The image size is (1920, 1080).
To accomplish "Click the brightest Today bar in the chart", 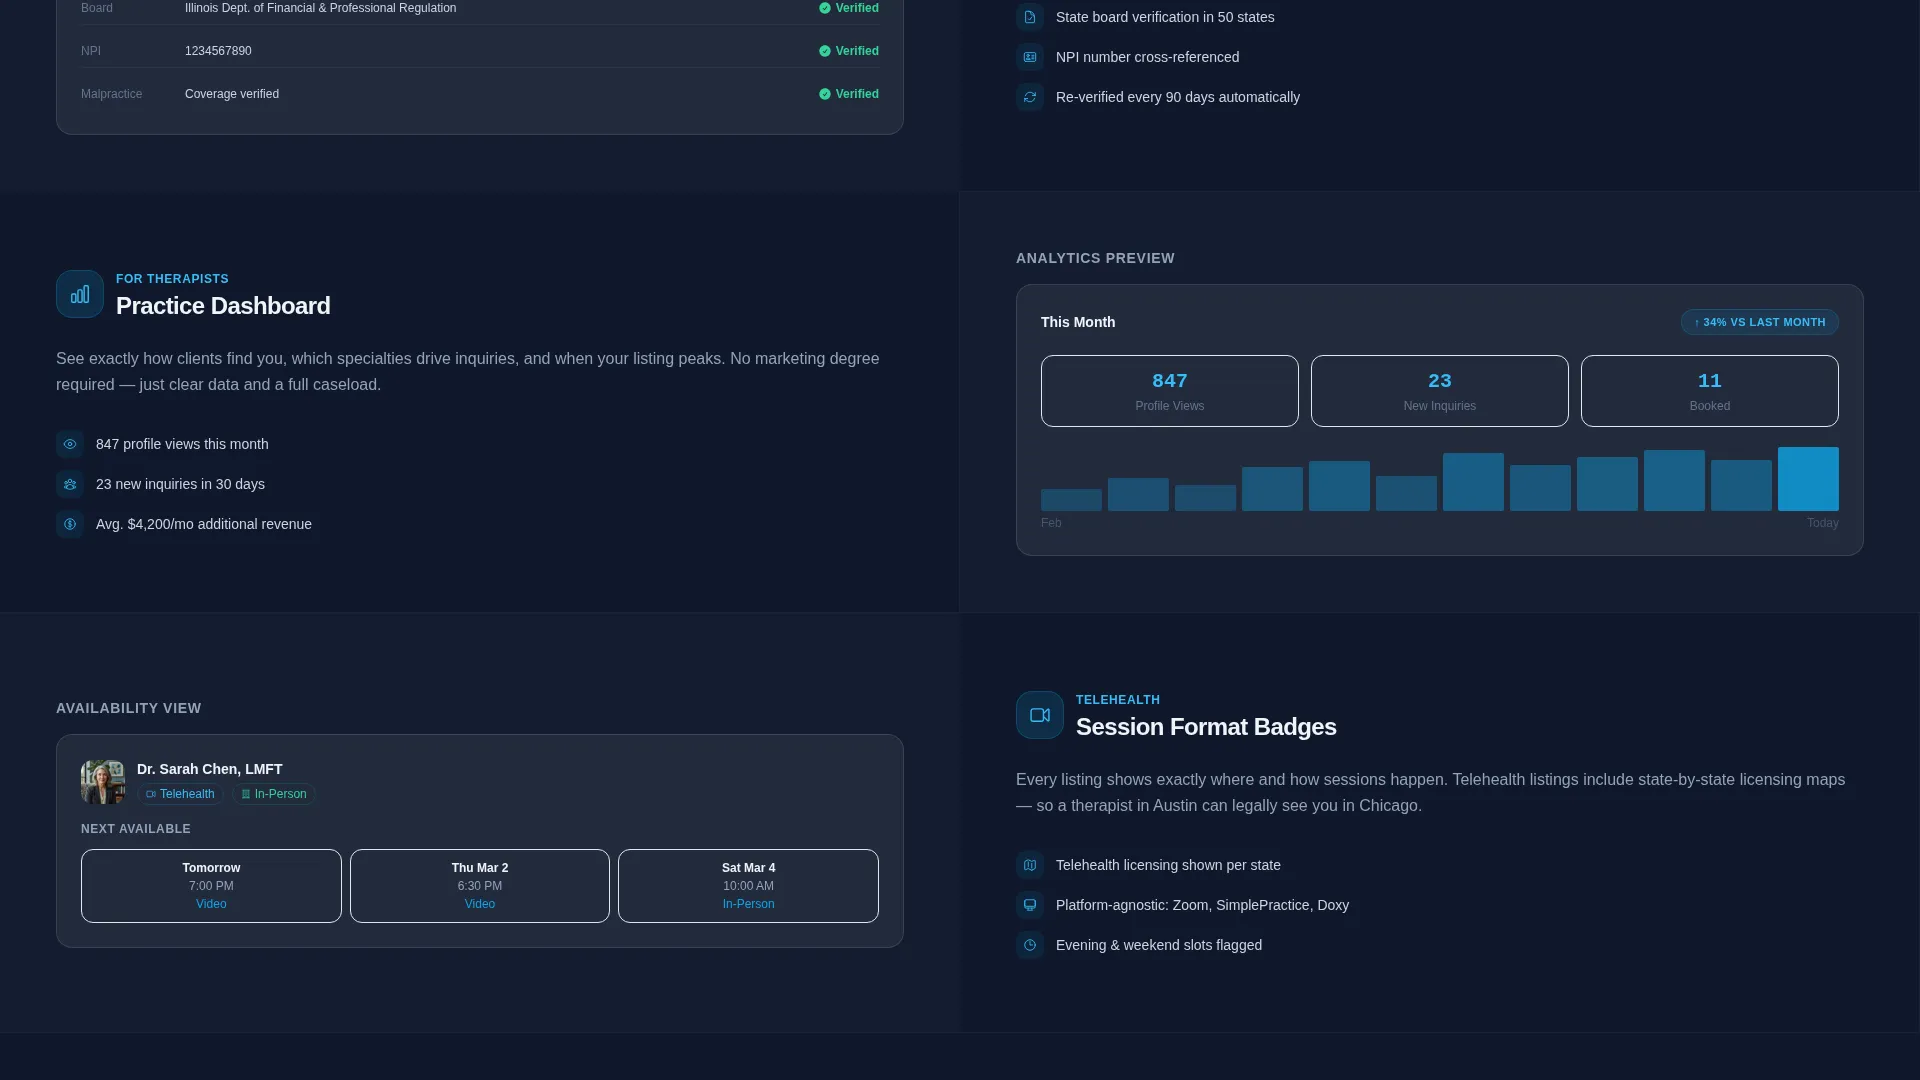I will click(1808, 479).
